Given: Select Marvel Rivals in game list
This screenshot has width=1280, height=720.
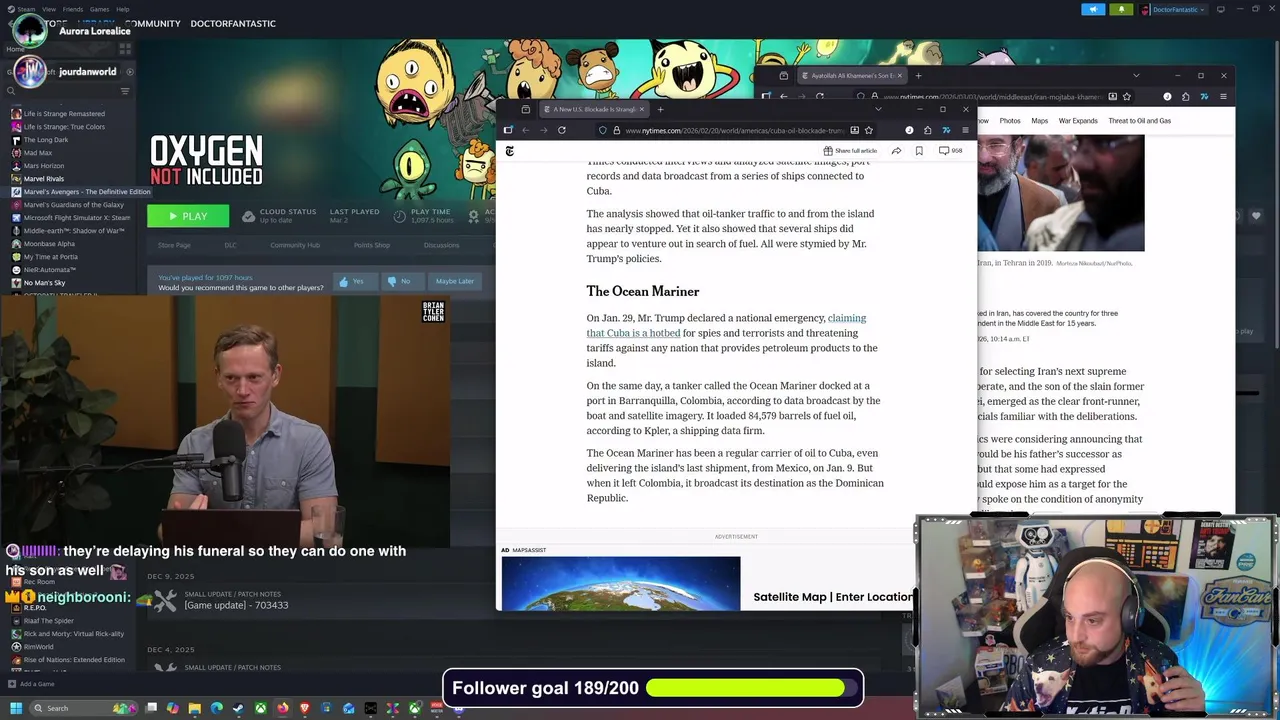Looking at the screenshot, I should click(x=44, y=179).
